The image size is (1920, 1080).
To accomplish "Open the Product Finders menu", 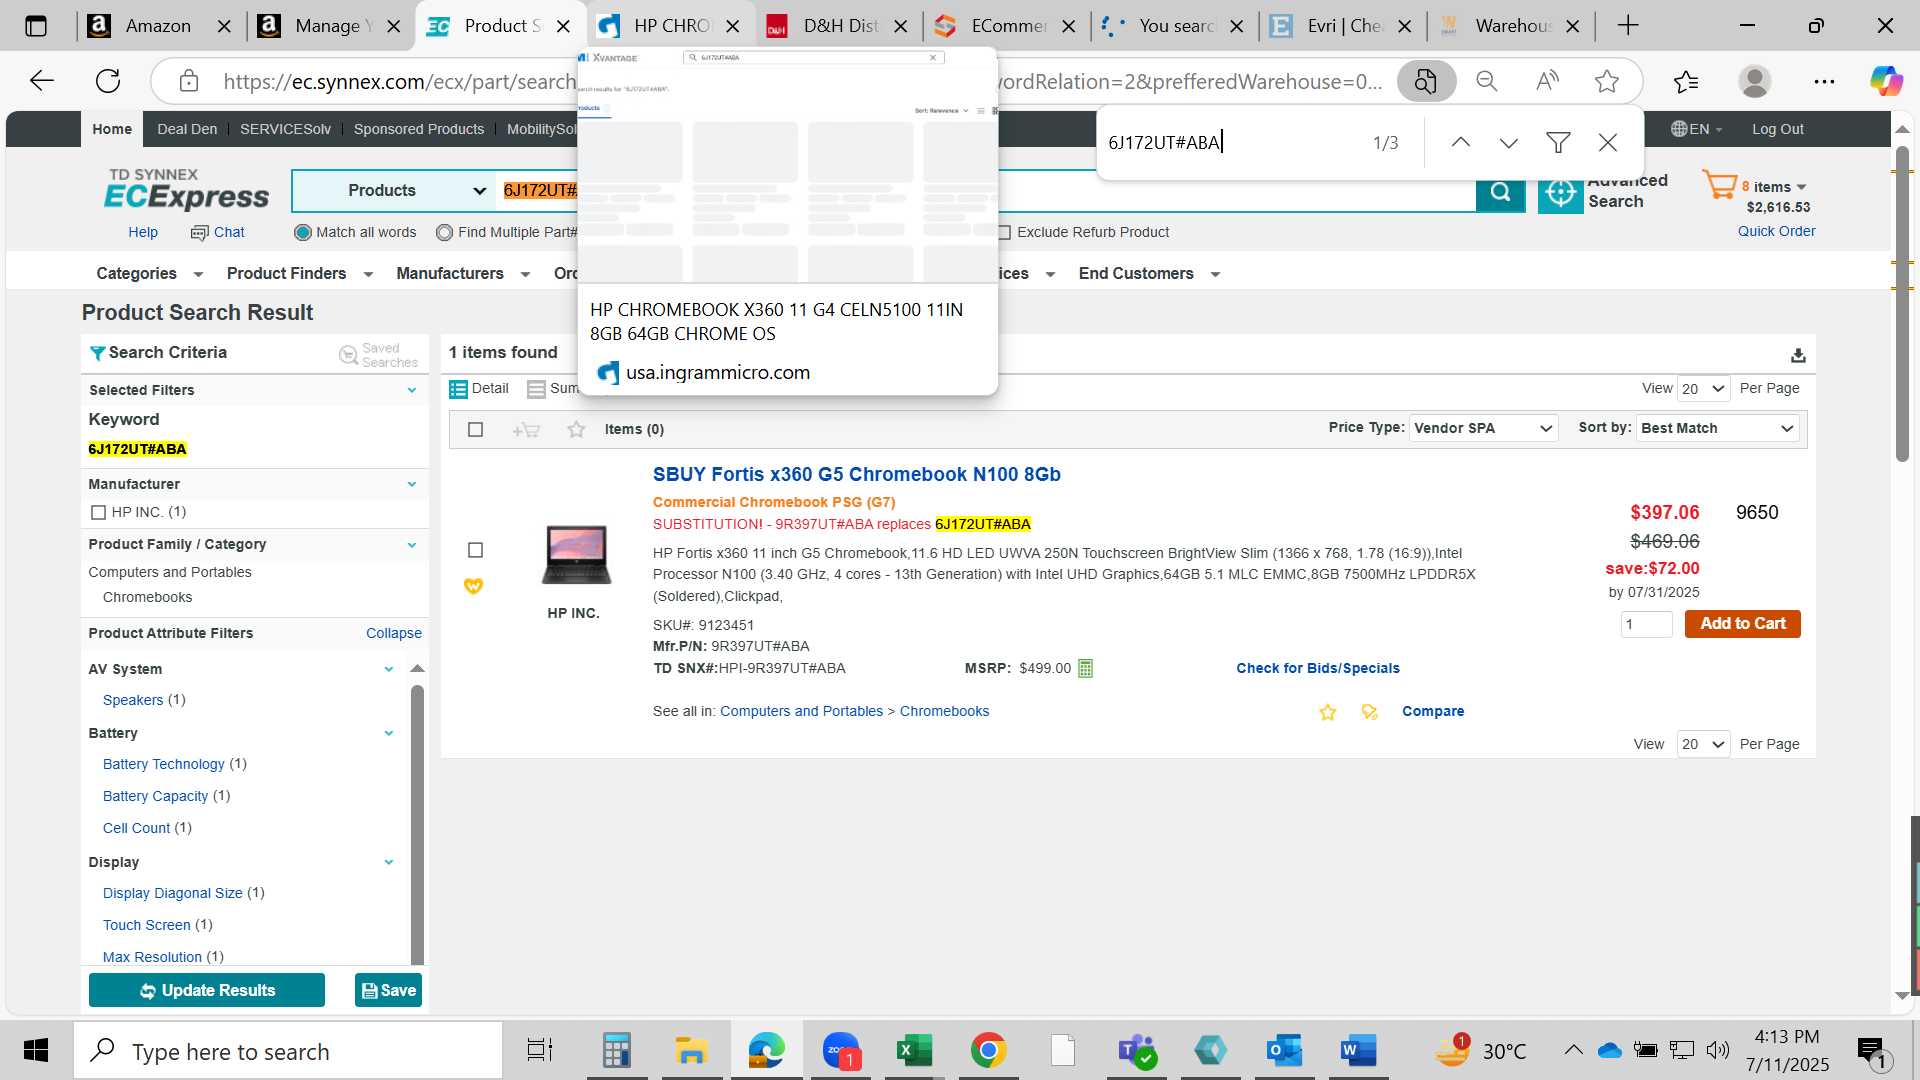I will [x=300, y=274].
